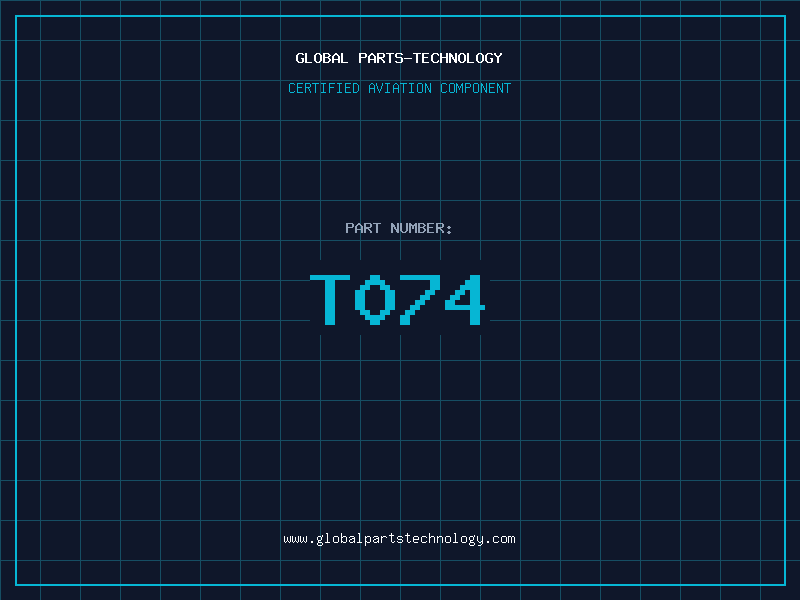Click the word PARTS in the header
Viewport: 800px width, 600px height.
(x=381, y=58)
